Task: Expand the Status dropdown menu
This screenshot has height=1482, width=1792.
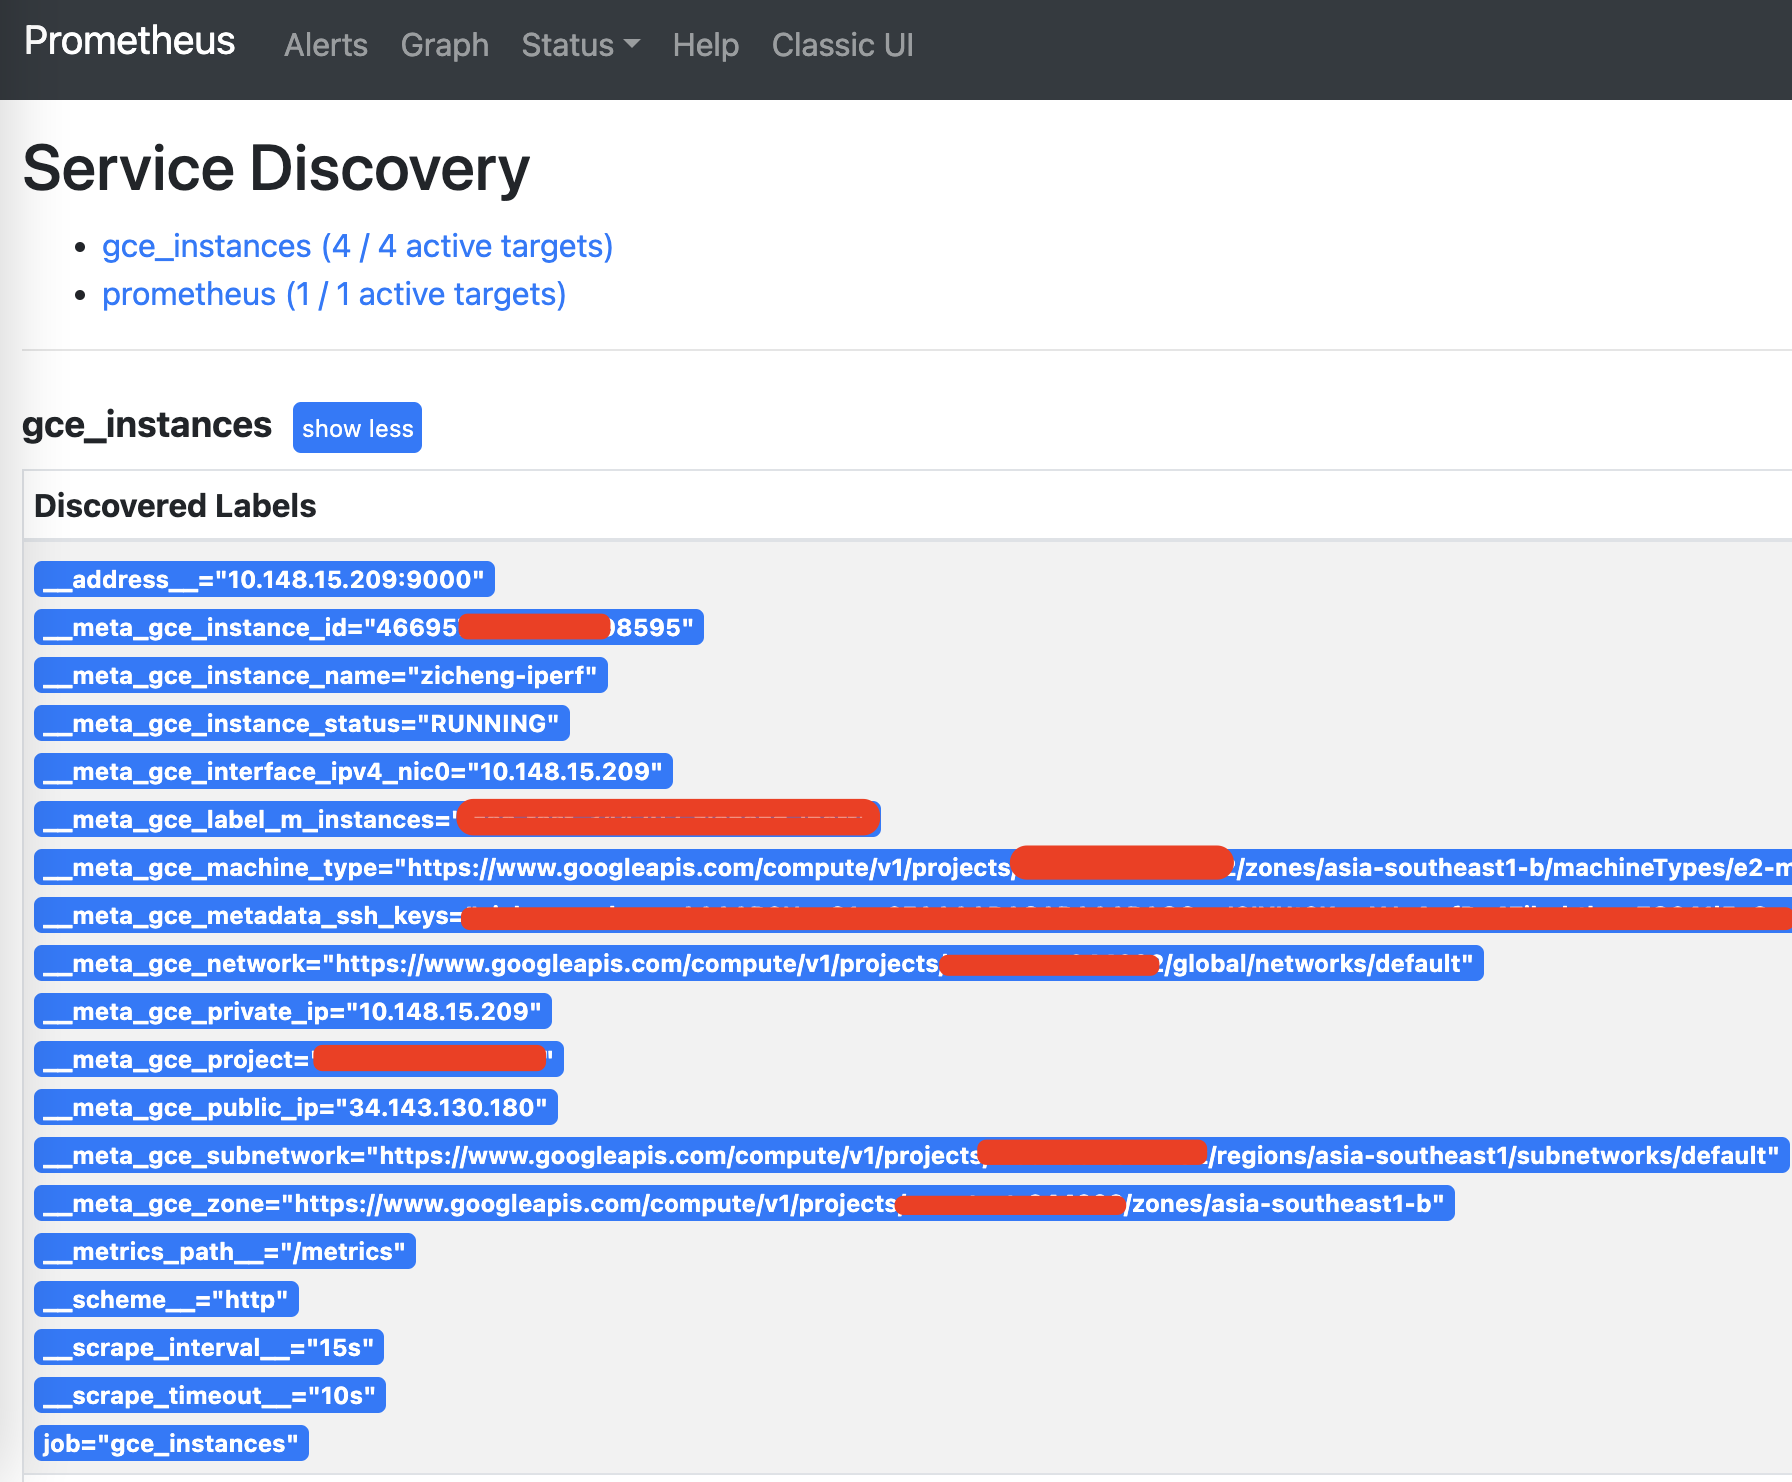Action: (581, 45)
